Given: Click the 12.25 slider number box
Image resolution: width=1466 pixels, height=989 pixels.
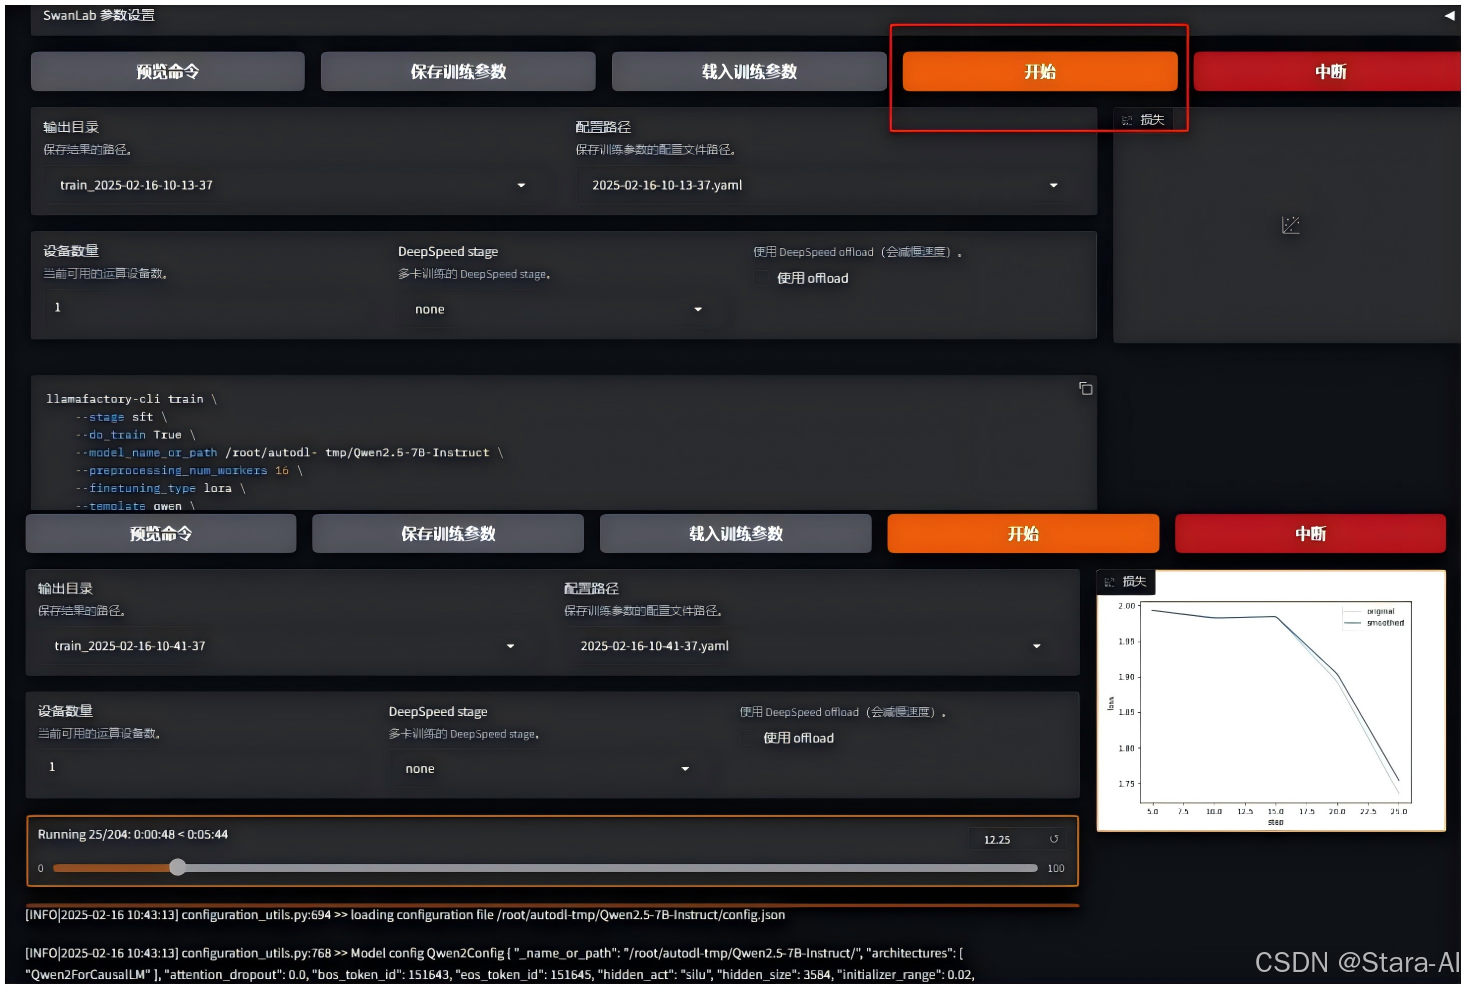Looking at the screenshot, I should (x=1006, y=840).
